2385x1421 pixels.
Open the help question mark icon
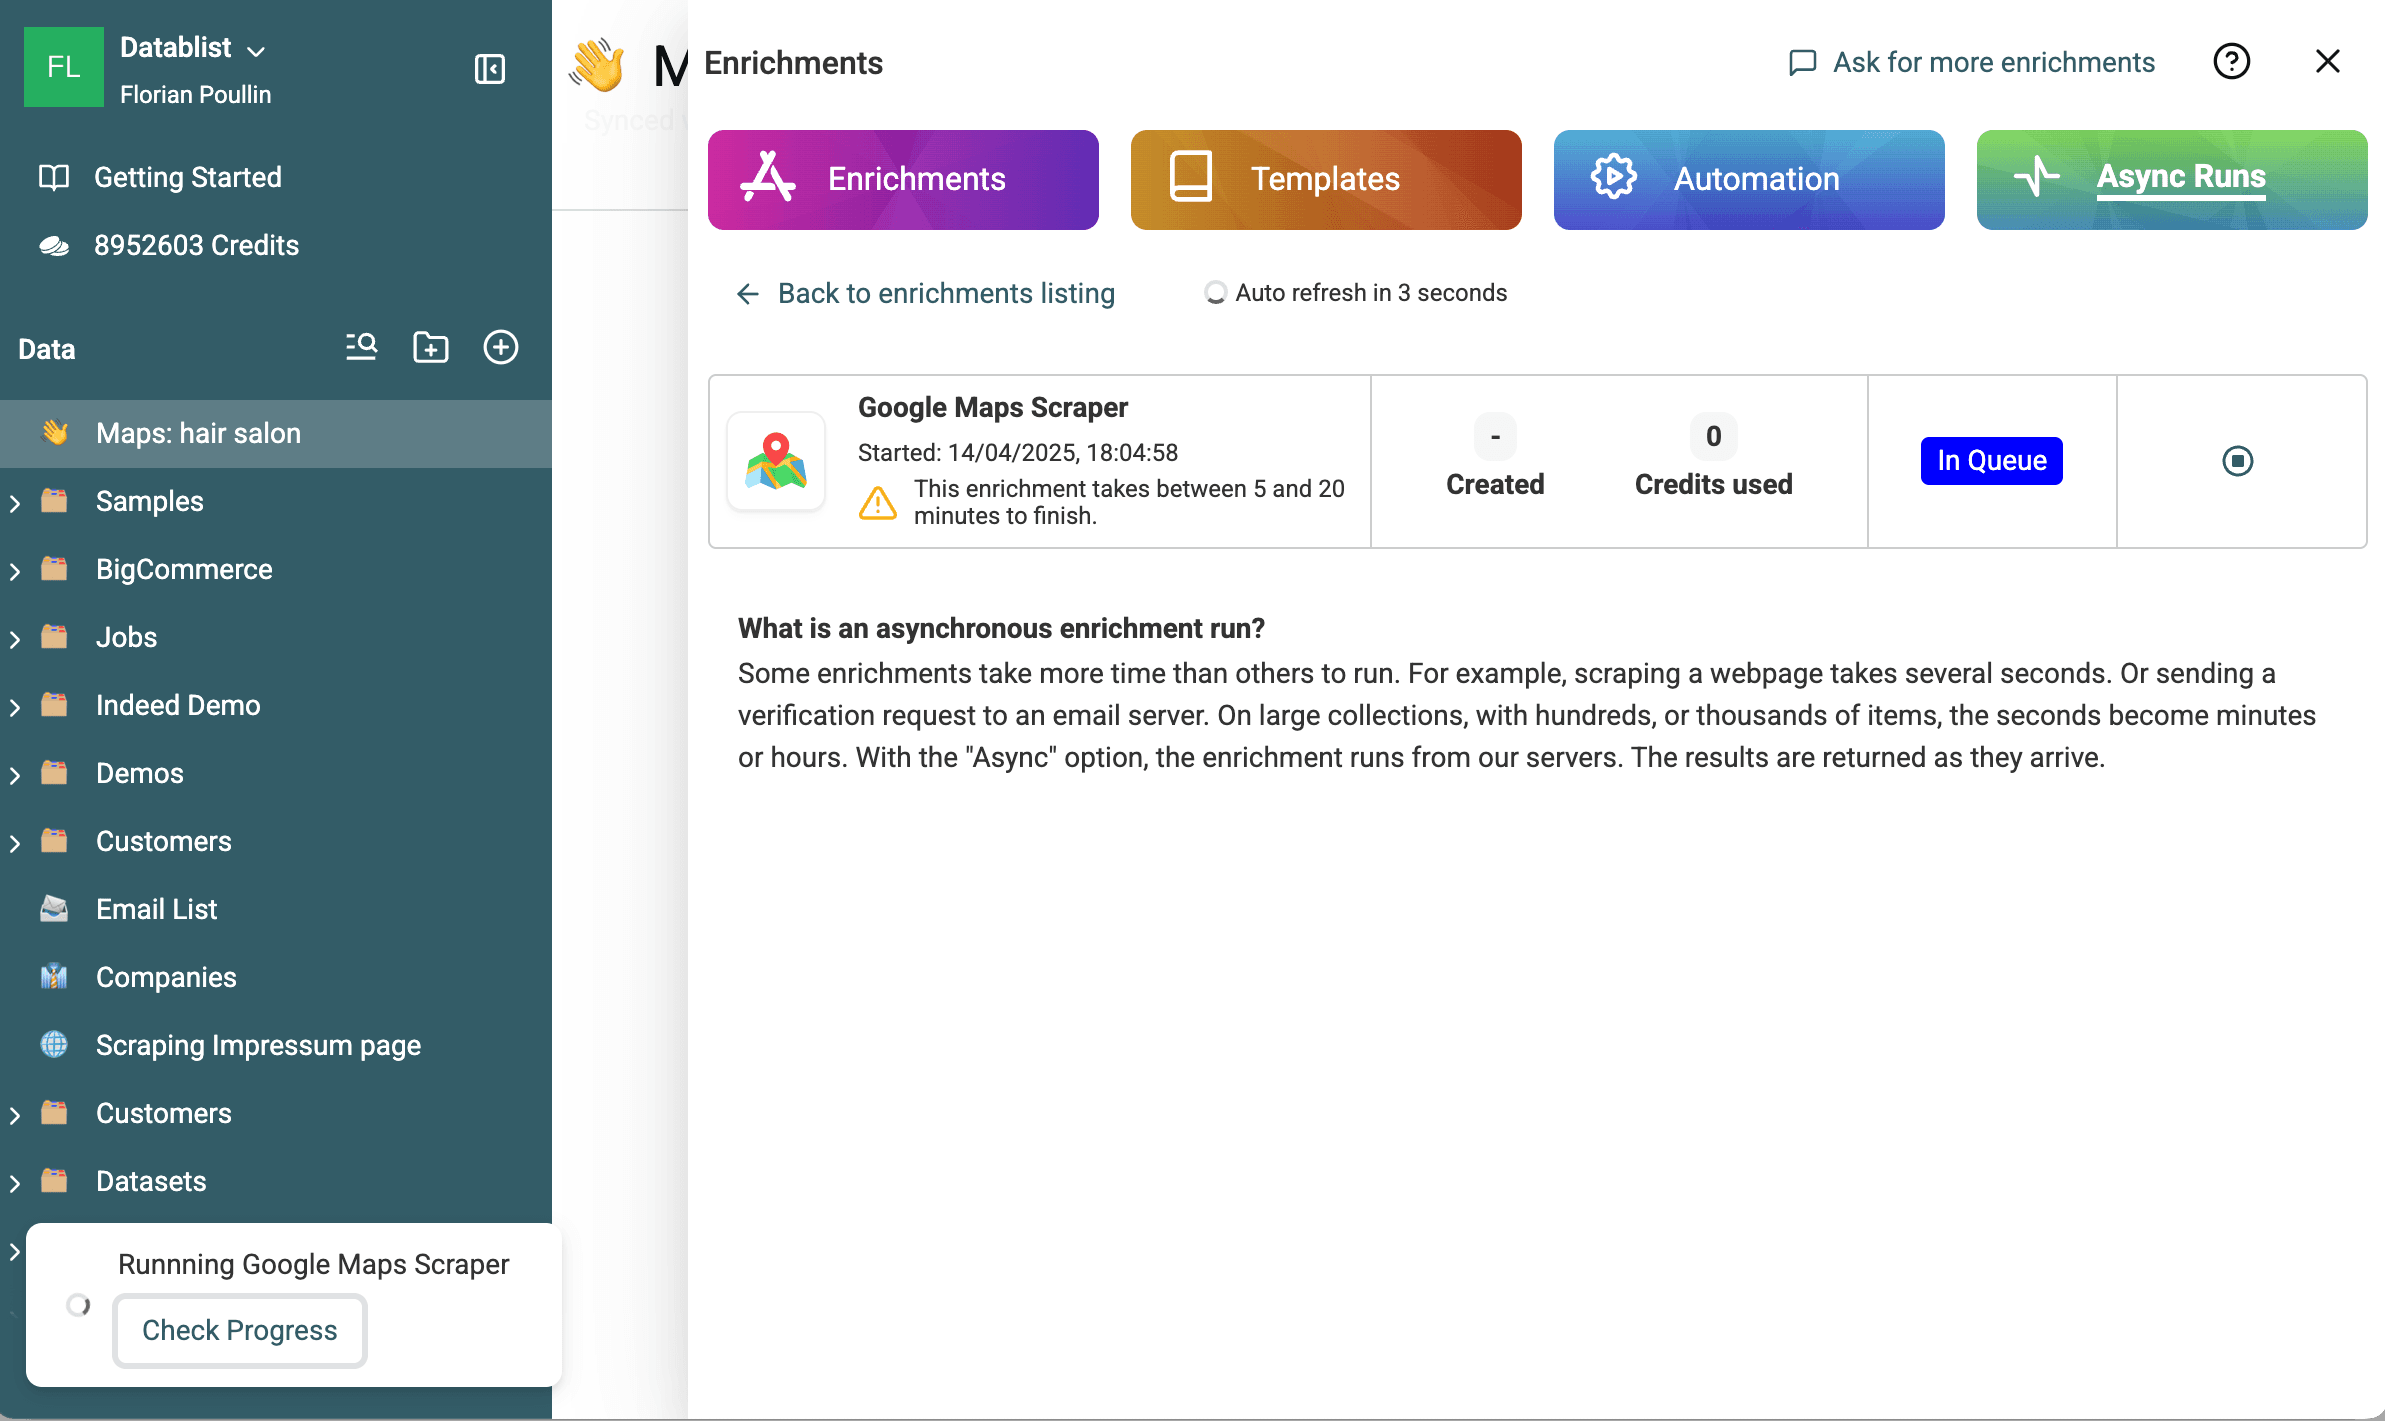[x=2231, y=62]
